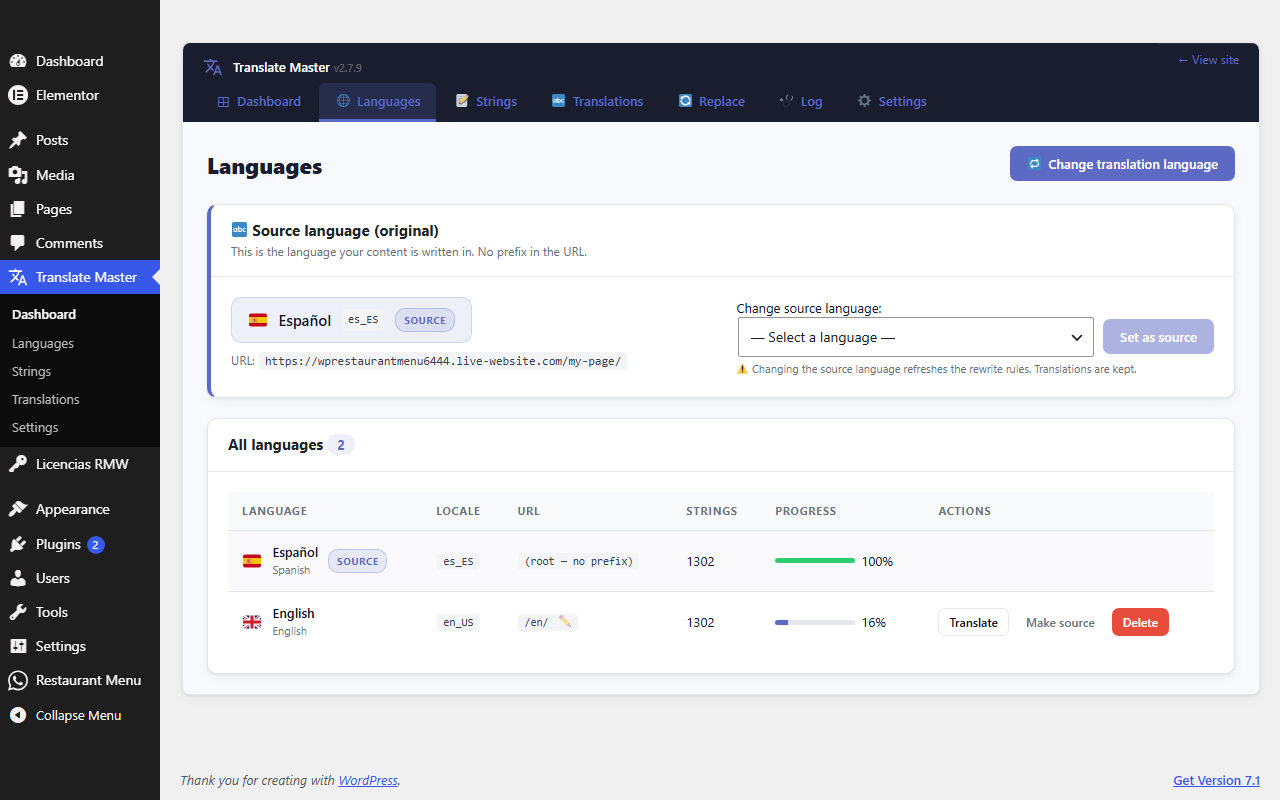Switch to the Strings tab

point(487,101)
